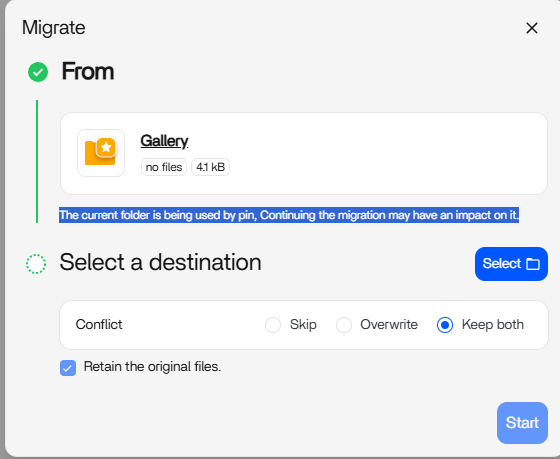The height and width of the screenshot is (459, 560).
Task: Click the Start button to begin migration
Action: [522, 423]
